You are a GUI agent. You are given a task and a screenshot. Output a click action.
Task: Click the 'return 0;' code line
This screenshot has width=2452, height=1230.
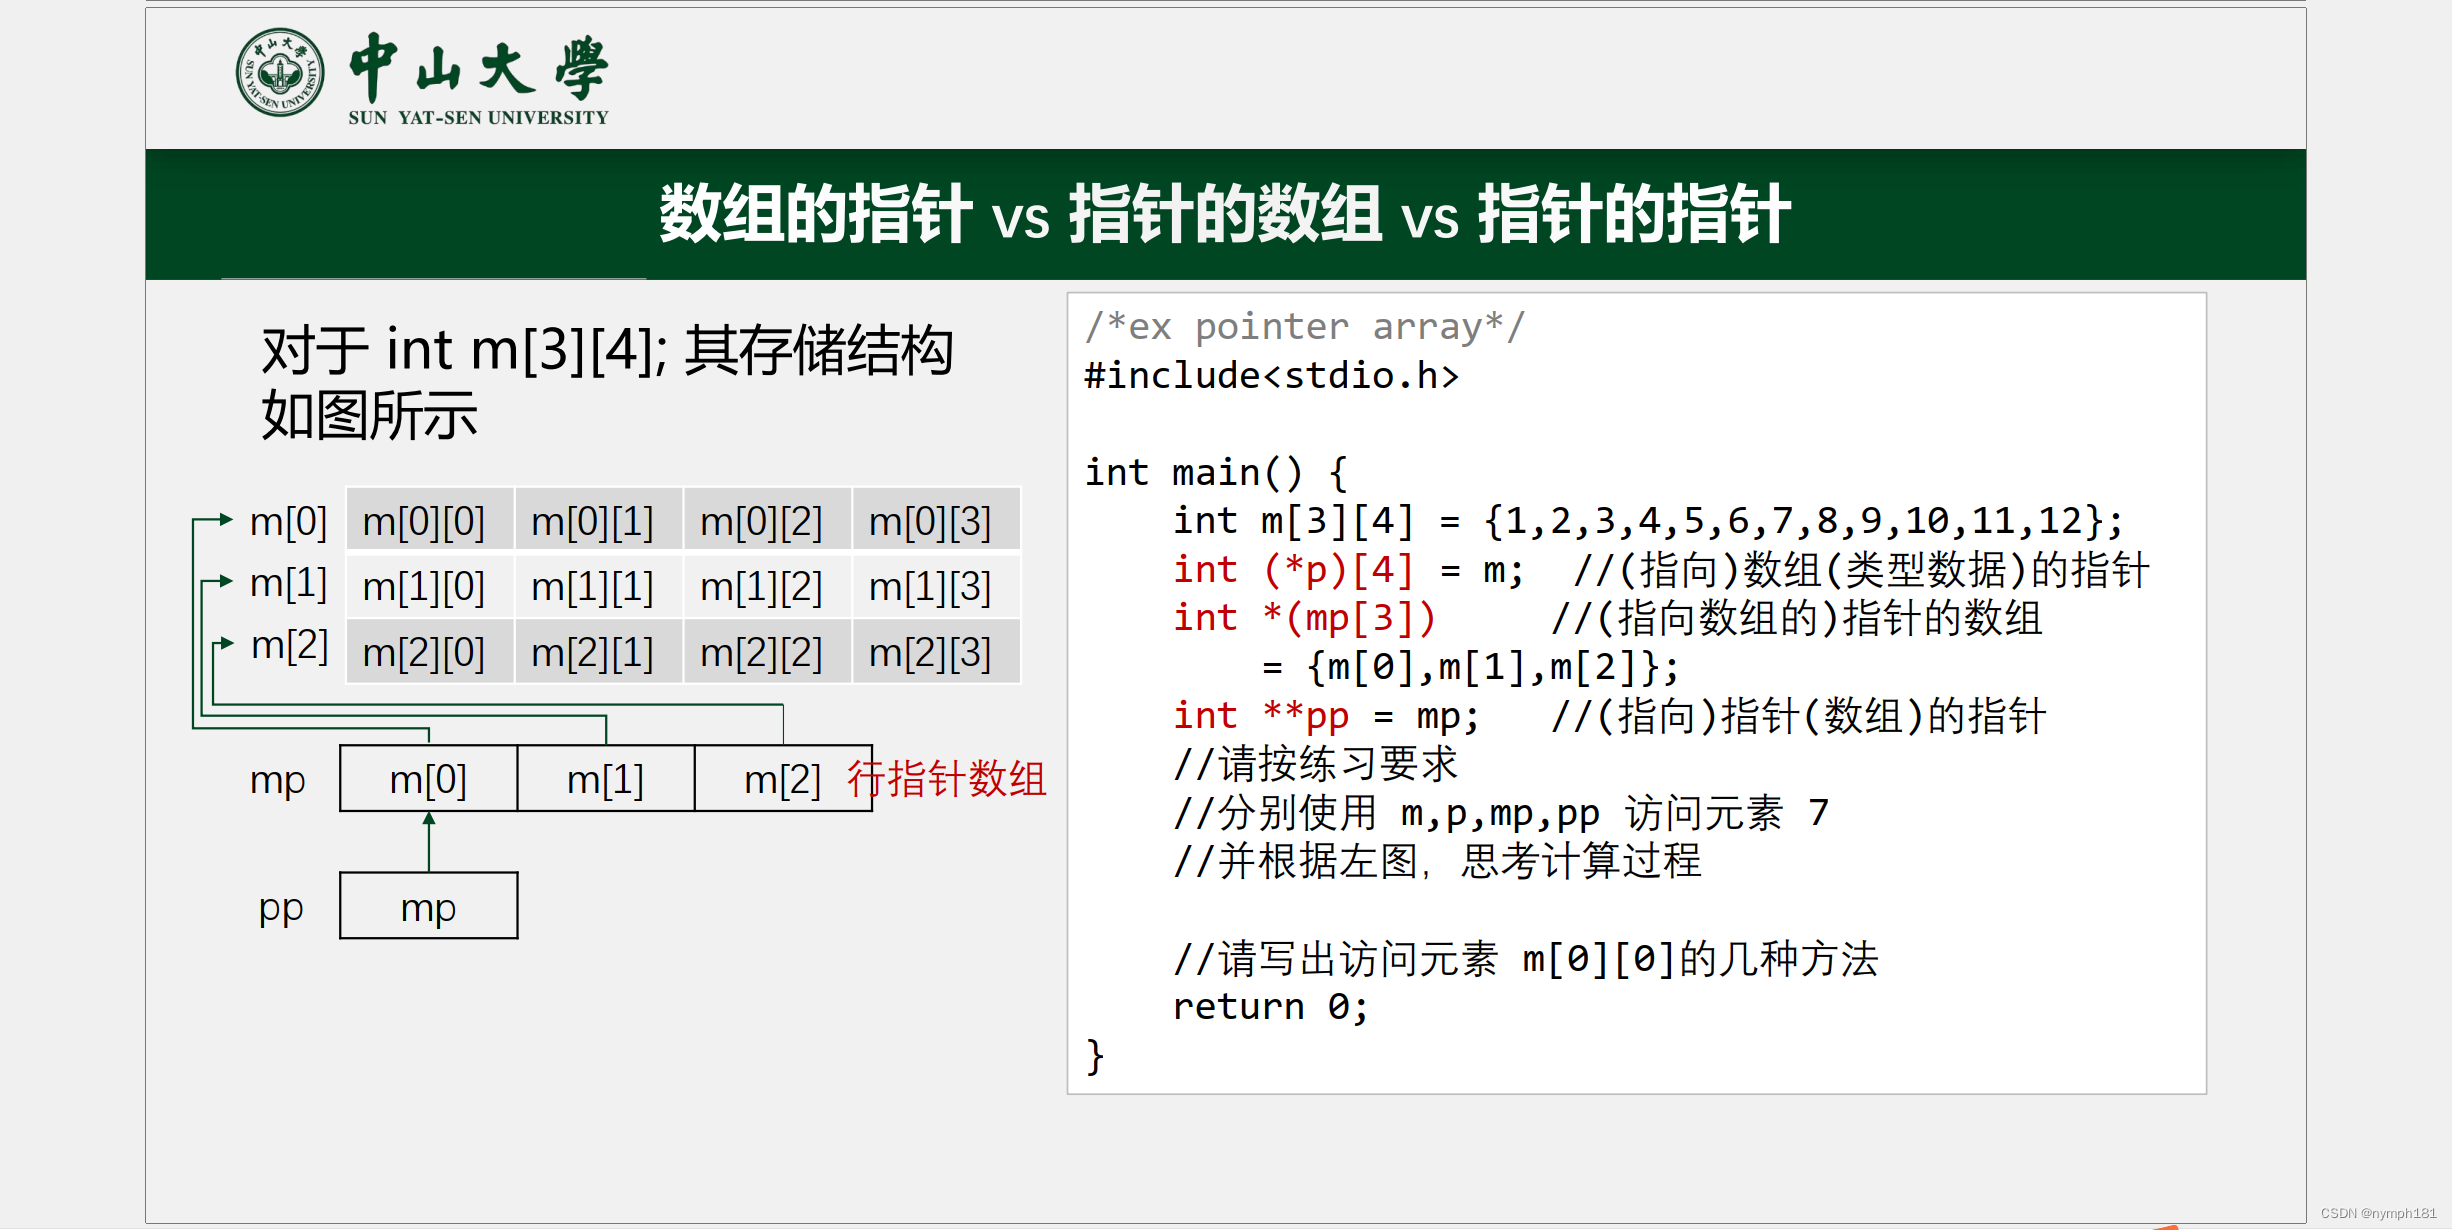pyautogui.click(x=1270, y=1006)
